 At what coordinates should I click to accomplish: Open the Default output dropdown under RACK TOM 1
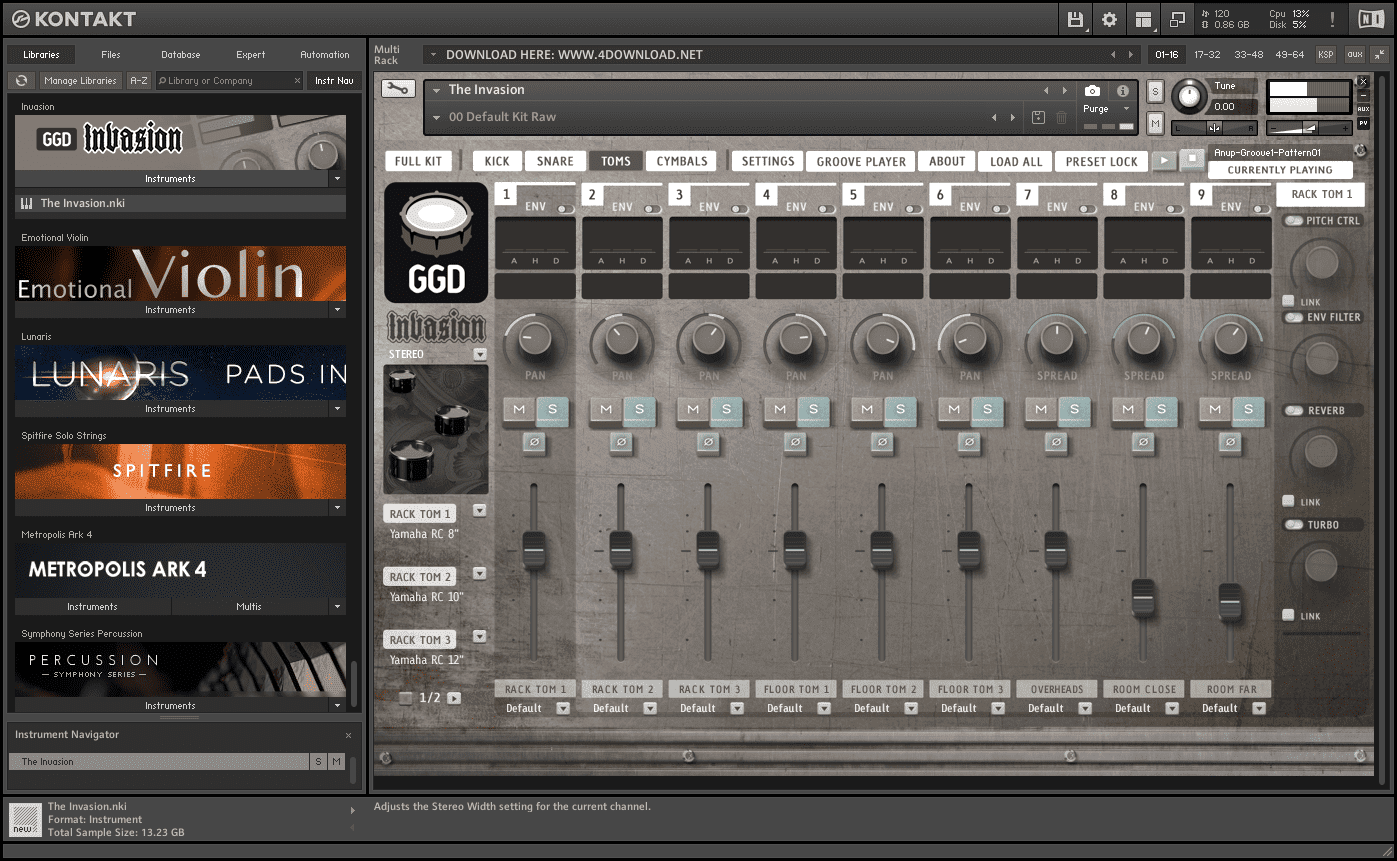click(563, 708)
